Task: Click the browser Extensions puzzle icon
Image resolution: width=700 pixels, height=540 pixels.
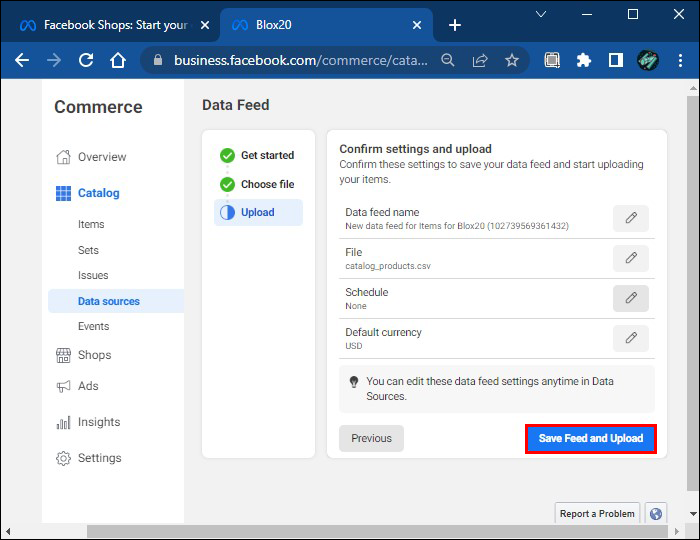Action: [x=584, y=60]
